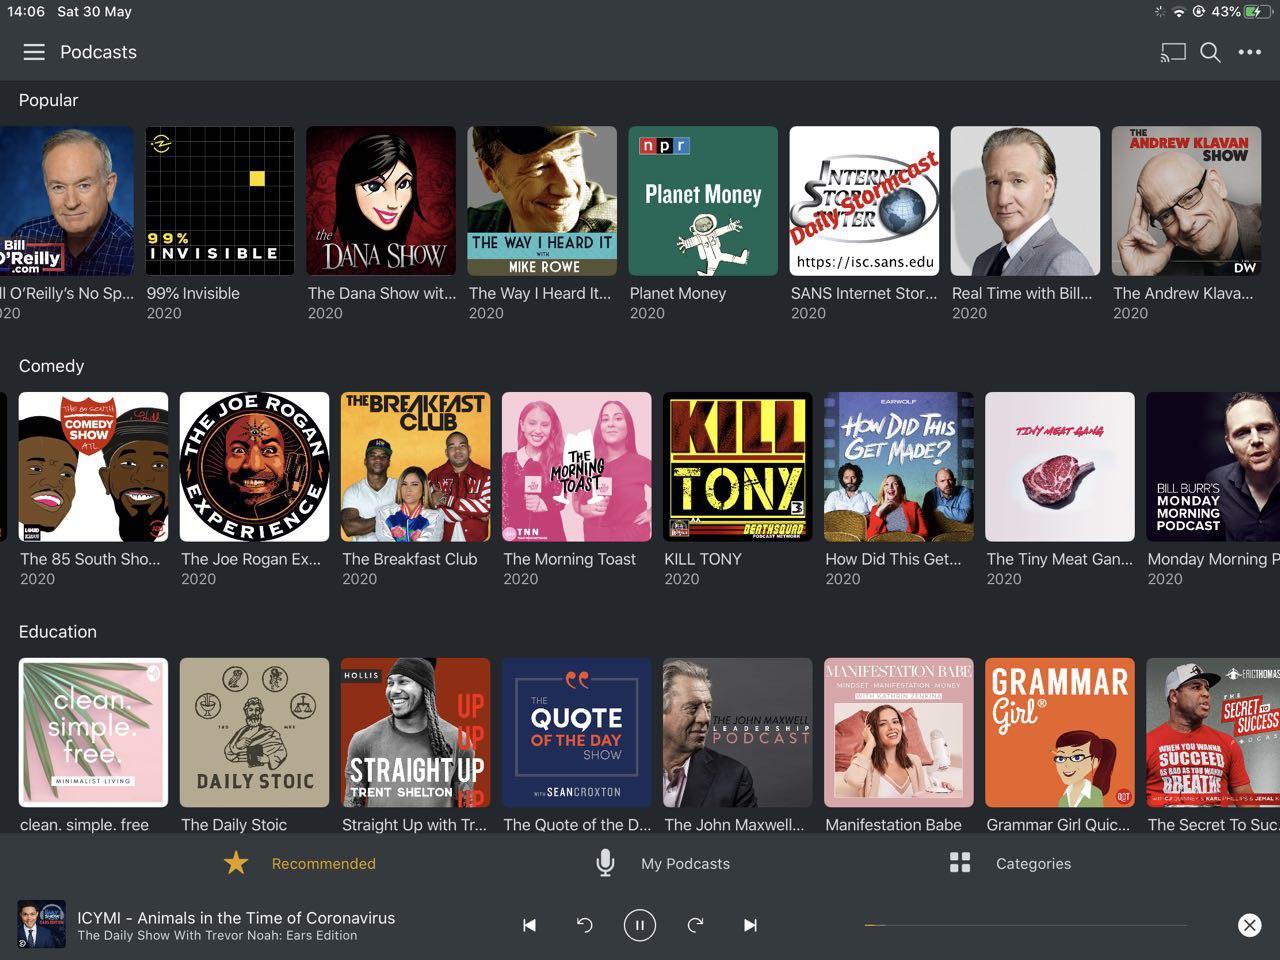
Task: Open The Andrew Klavan Show cover
Action: [1186, 201]
